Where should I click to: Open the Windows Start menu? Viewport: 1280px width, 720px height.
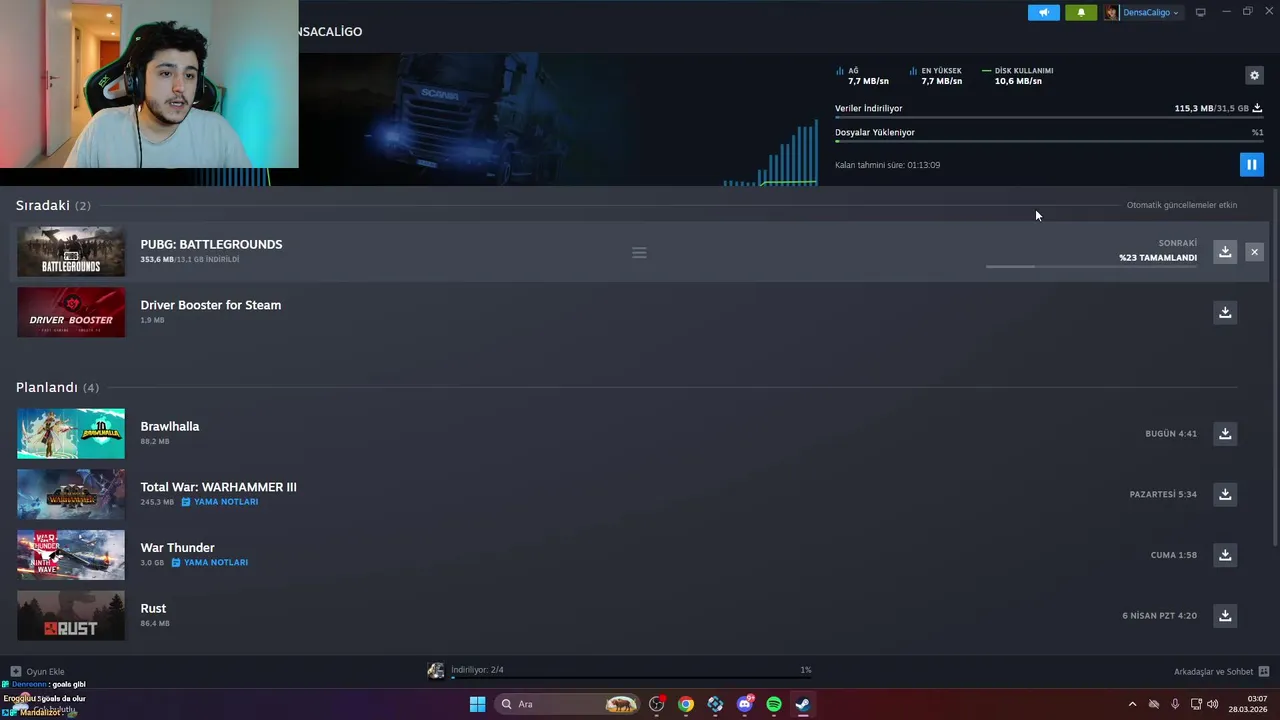(x=477, y=704)
